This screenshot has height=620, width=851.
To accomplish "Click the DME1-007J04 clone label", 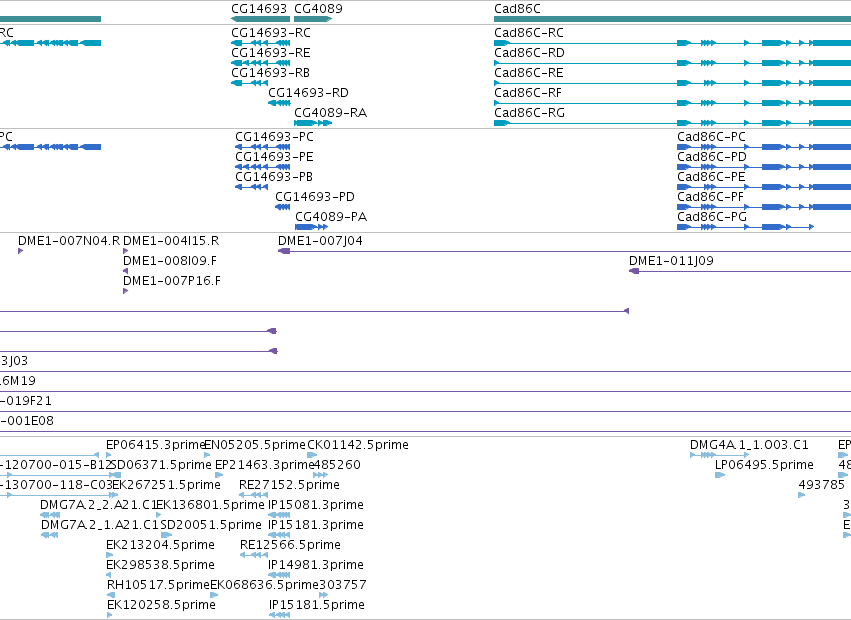I will pos(320,241).
